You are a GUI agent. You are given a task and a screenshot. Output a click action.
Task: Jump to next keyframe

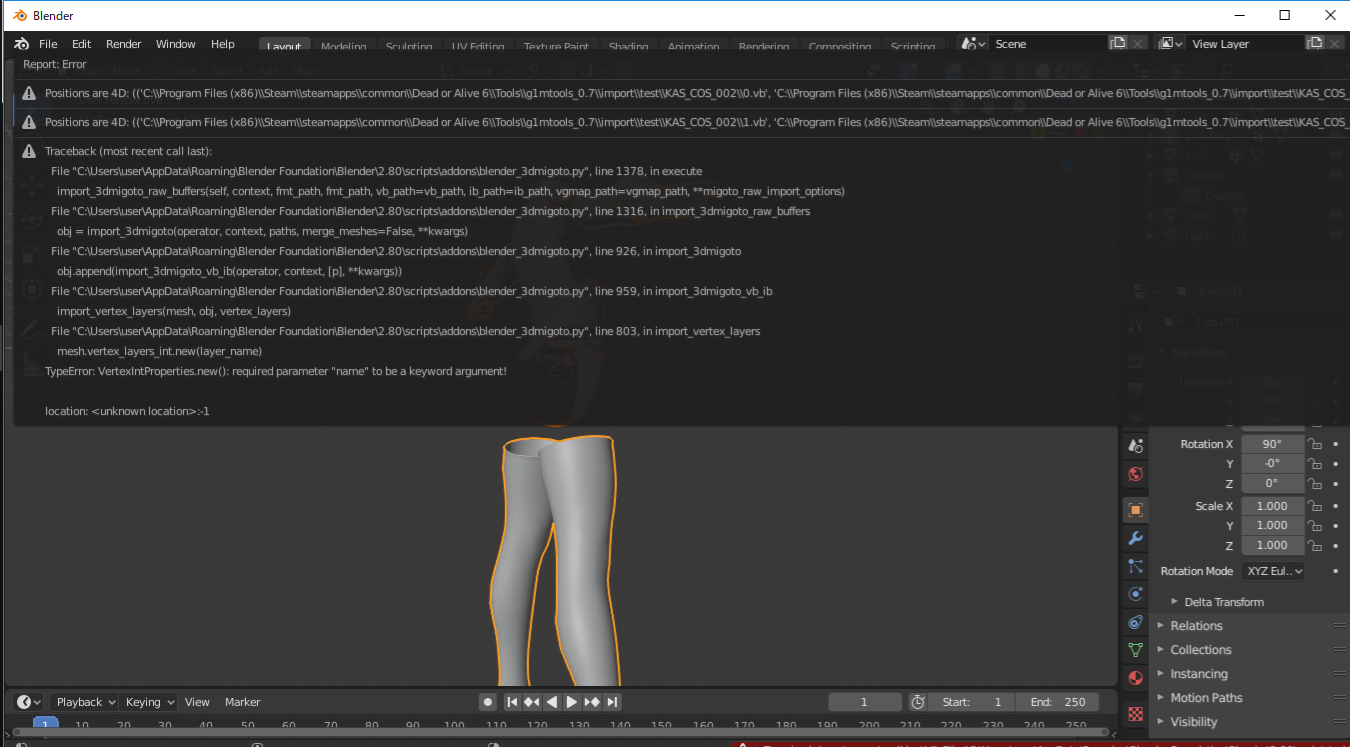click(592, 702)
